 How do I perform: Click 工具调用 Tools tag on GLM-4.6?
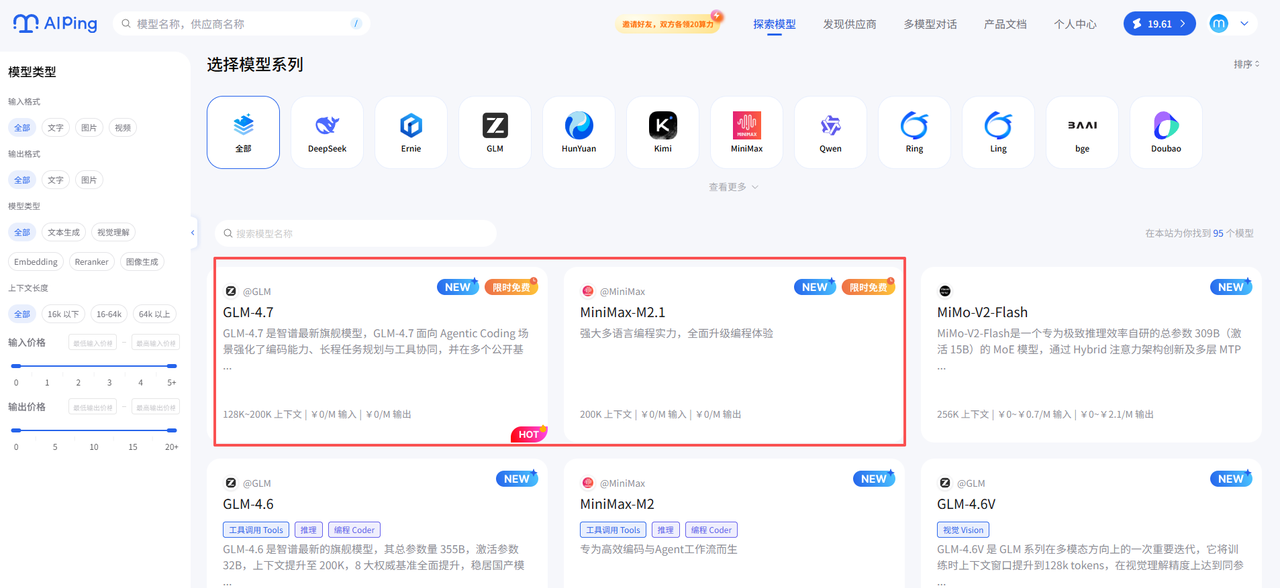click(x=256, y=530)
